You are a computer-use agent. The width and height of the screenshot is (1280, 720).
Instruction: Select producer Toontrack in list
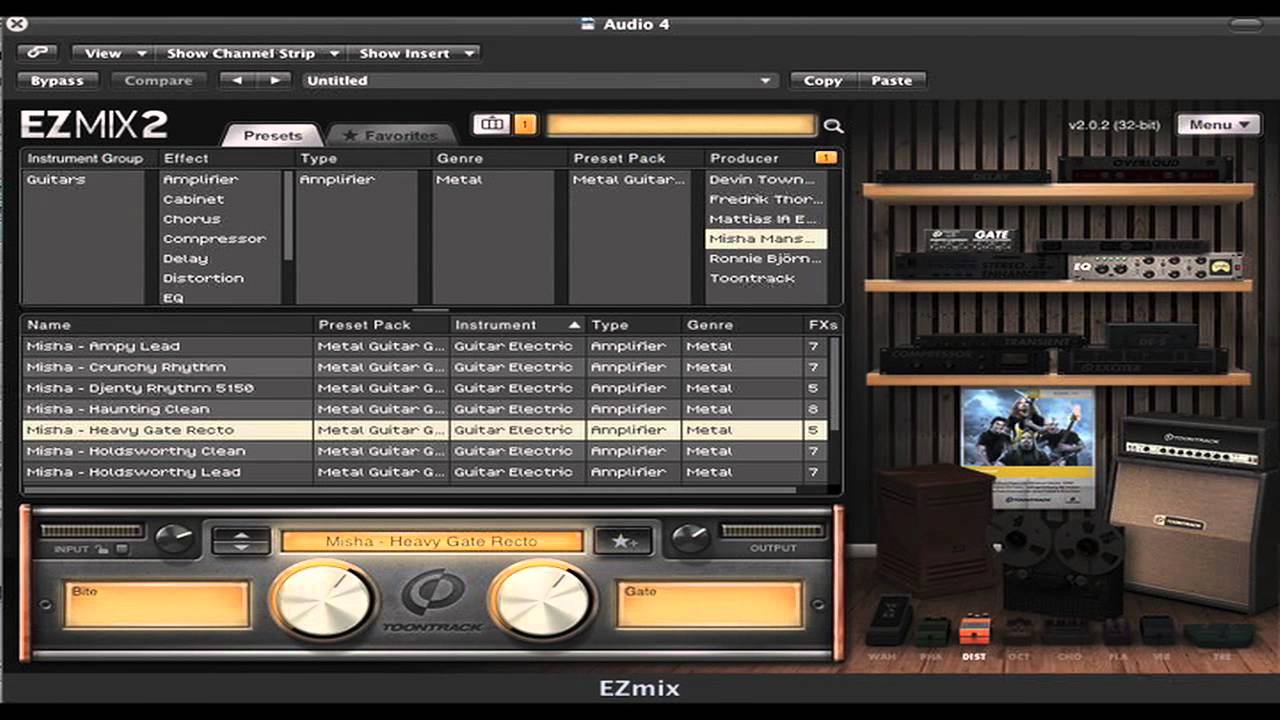[766, 278]
